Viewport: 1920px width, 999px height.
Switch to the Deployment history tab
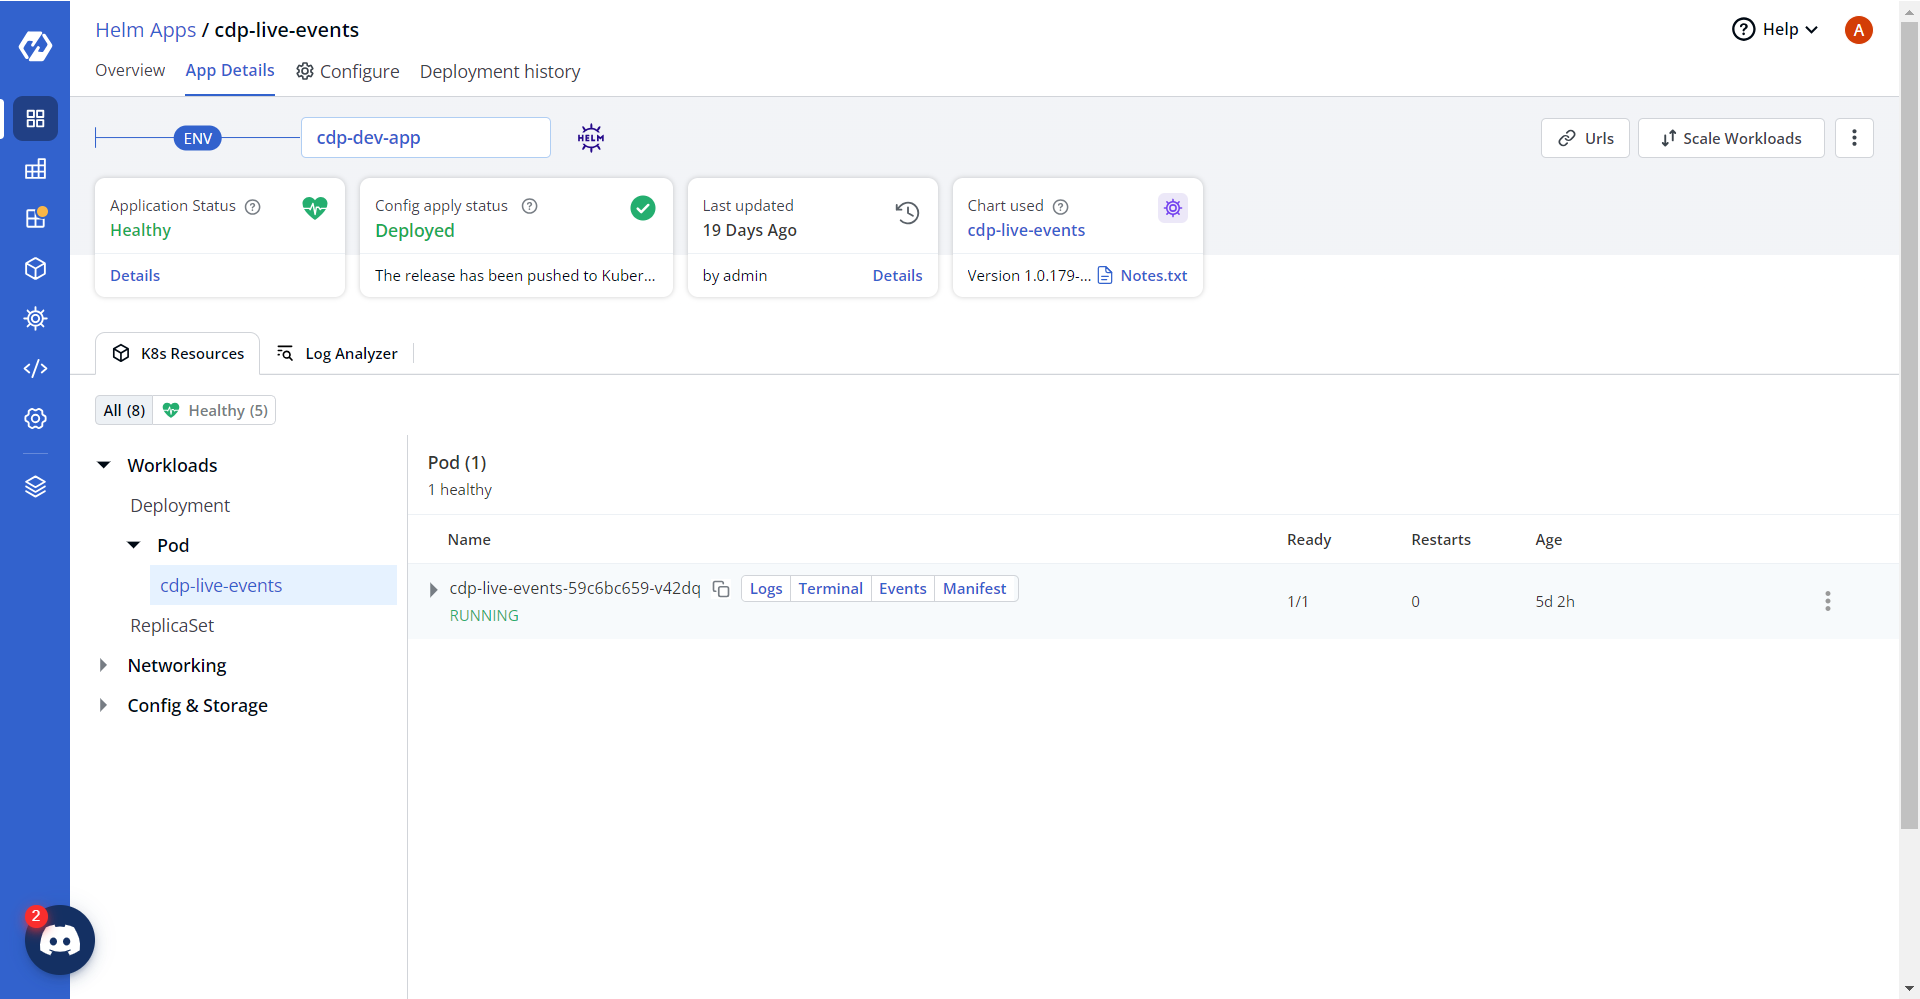(x=499, y=72)
